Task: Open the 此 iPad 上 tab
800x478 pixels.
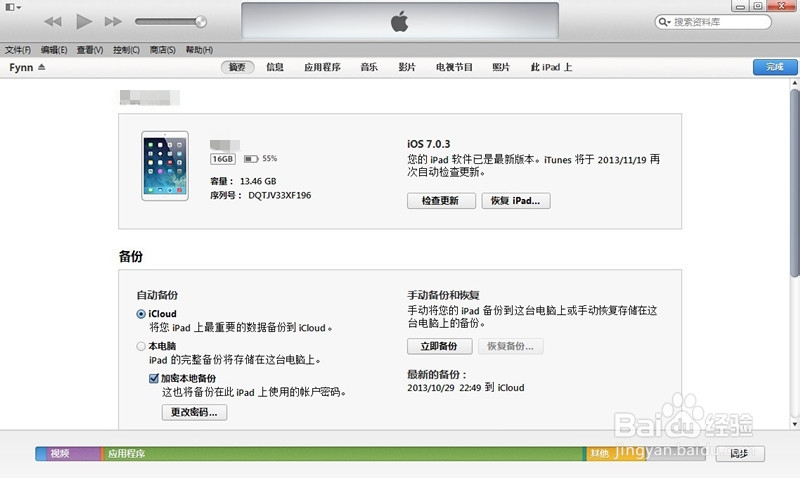Action: pyautogui.click(x=551, y=67)
